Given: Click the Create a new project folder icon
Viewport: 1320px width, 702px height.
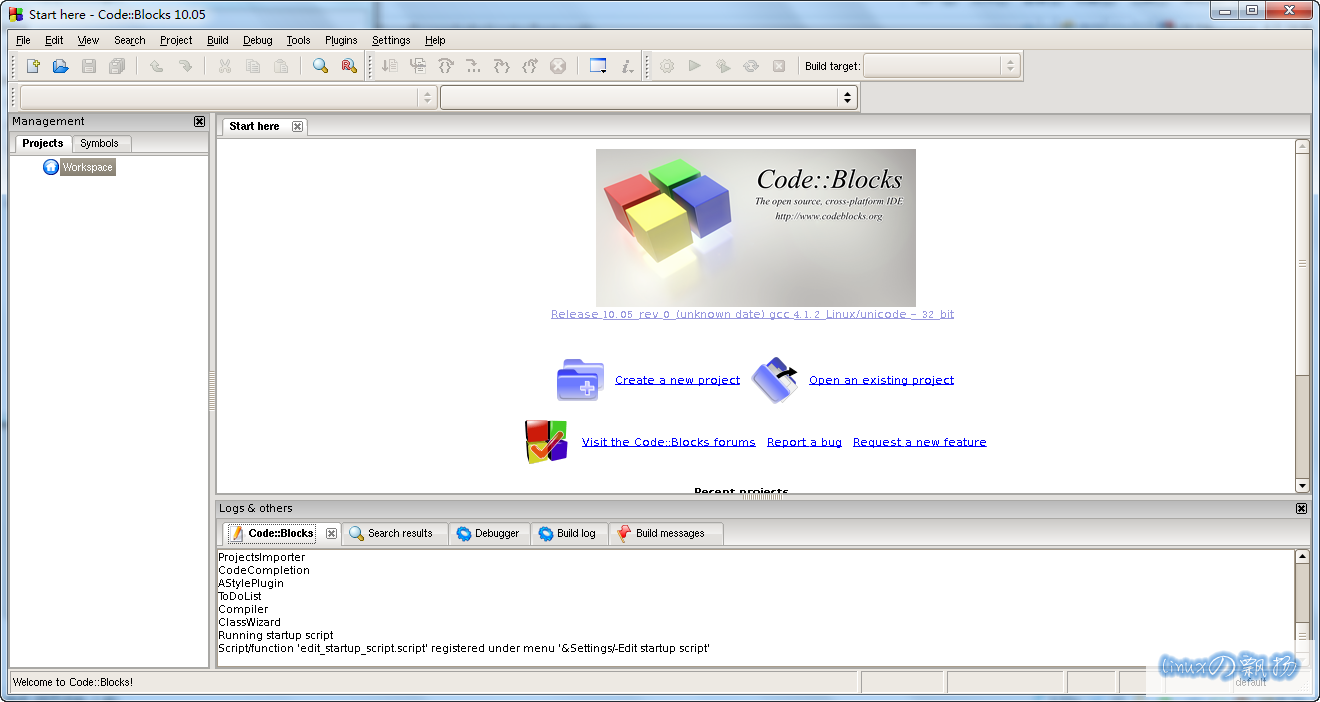Looking at the screenshot, I should [x=580, y=380].
